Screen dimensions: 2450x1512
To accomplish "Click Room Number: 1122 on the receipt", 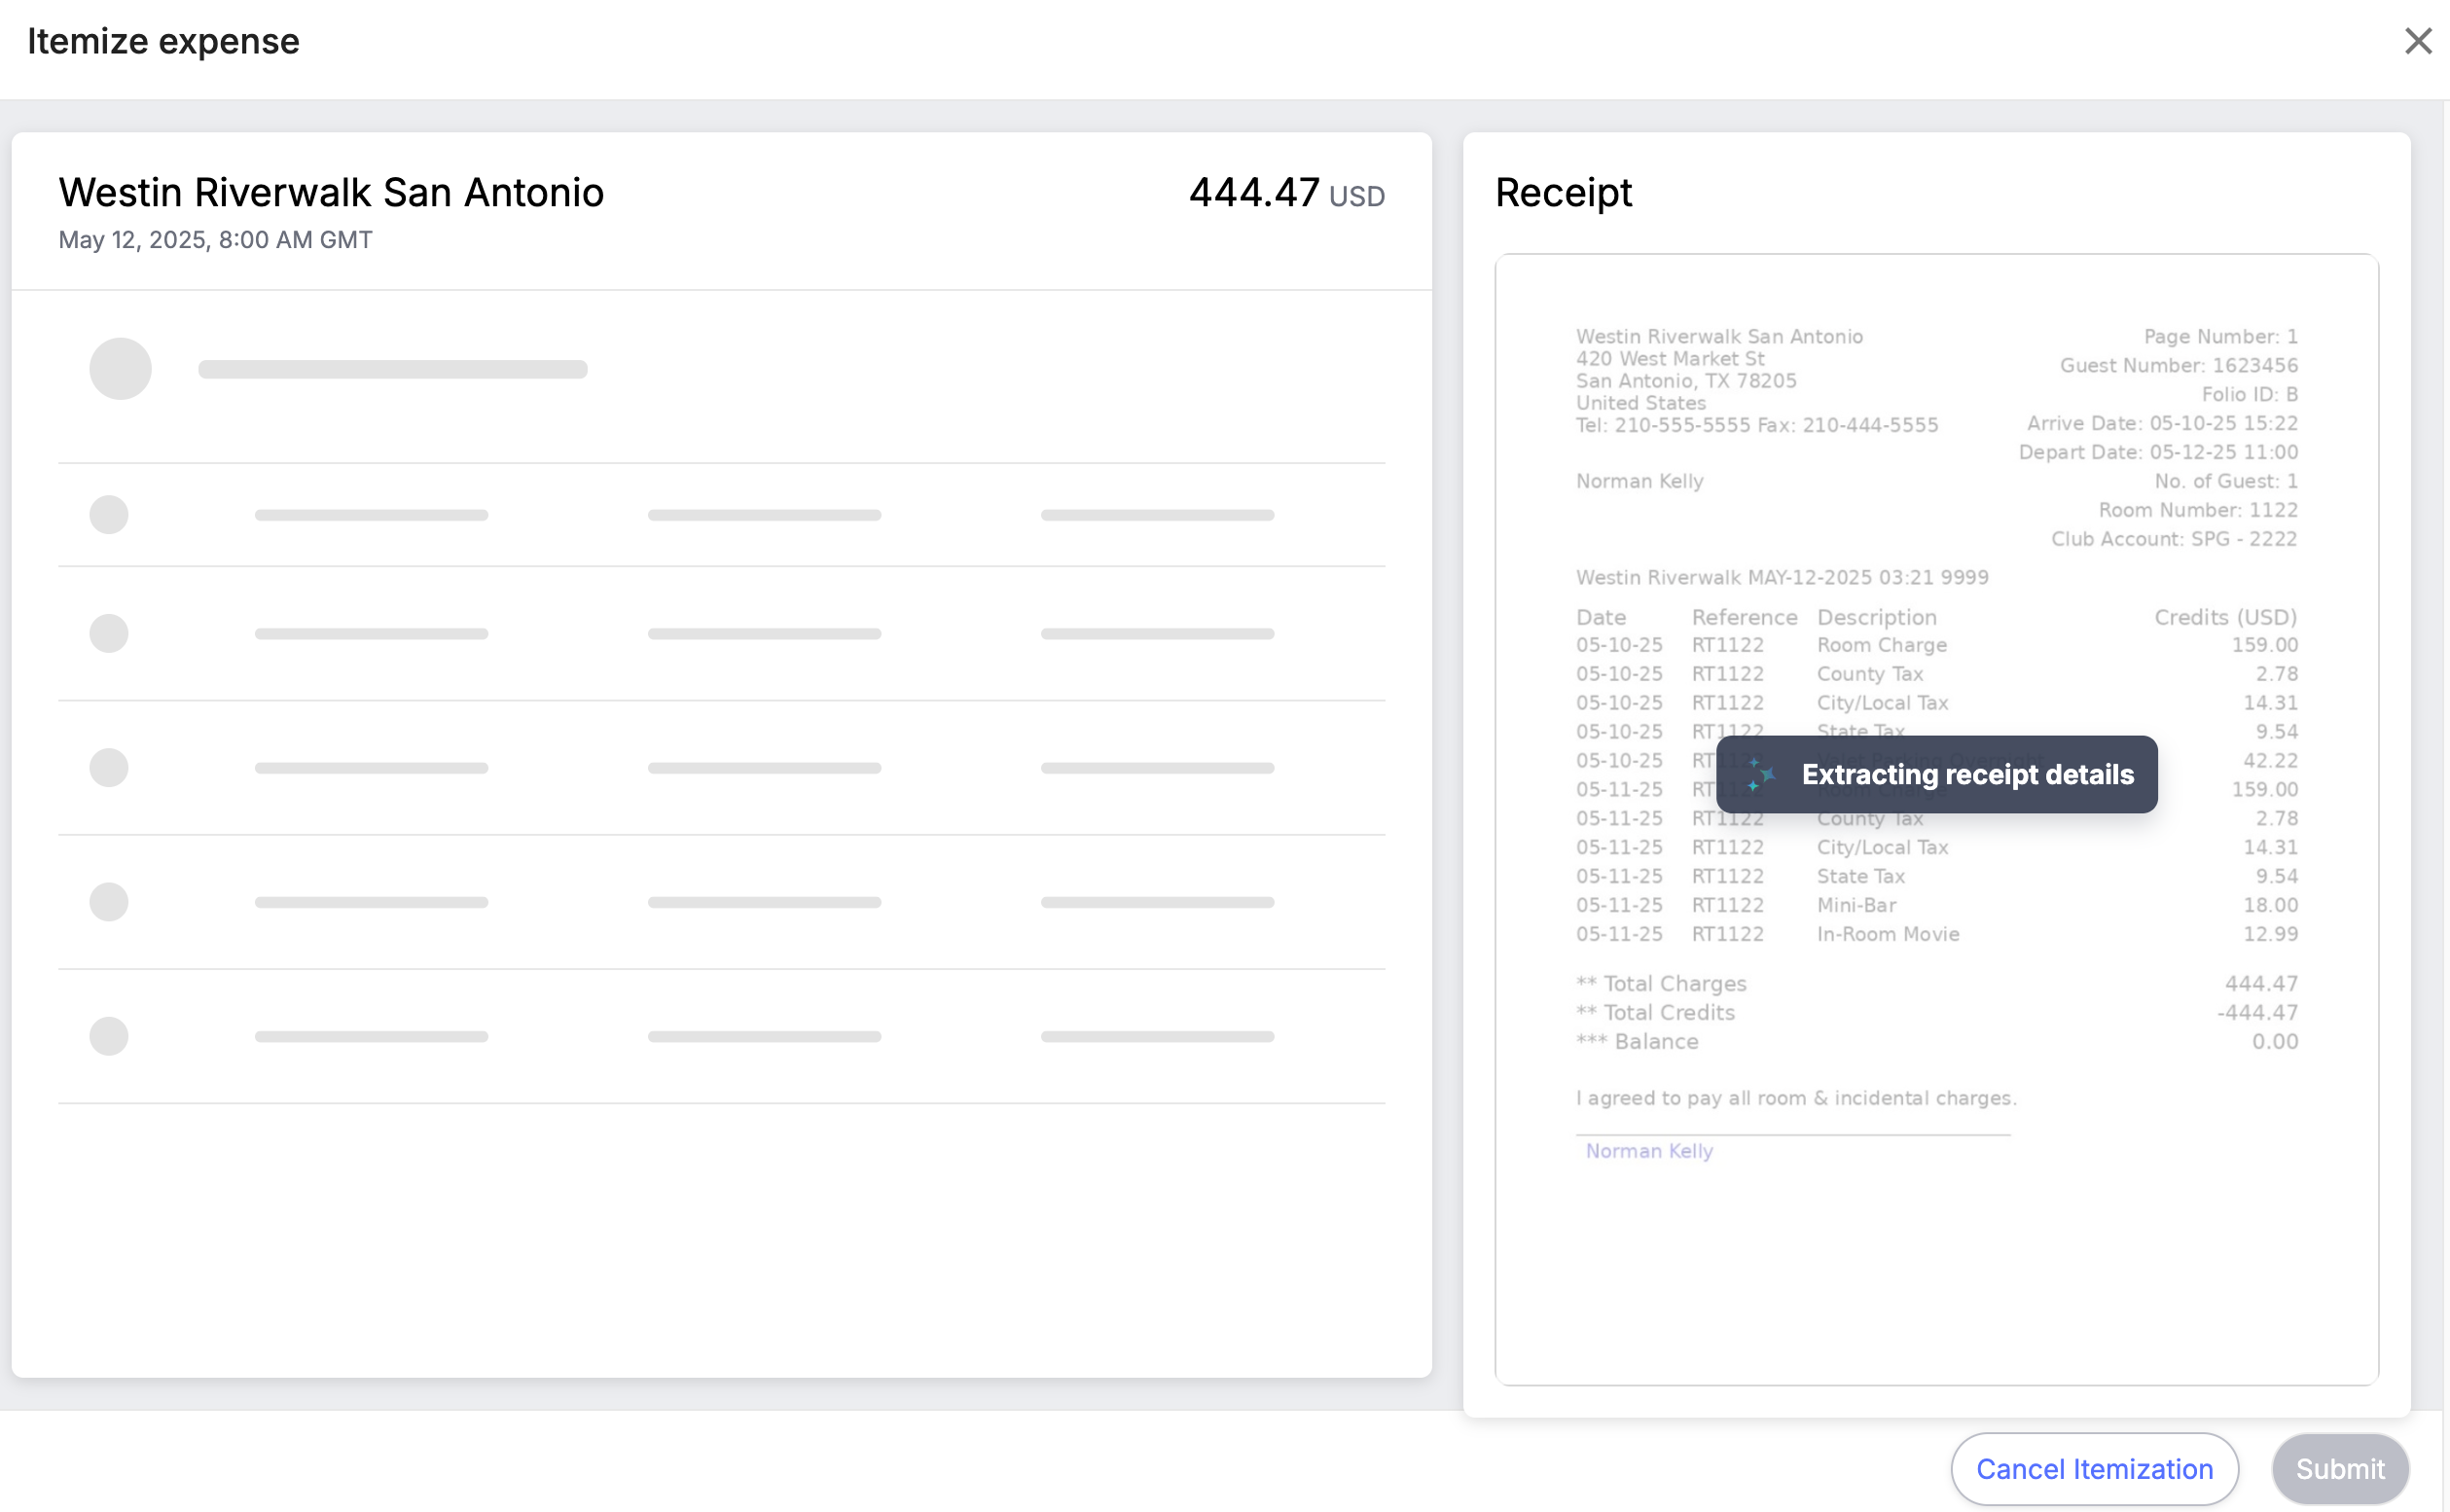I will (x=2198, y=510).
